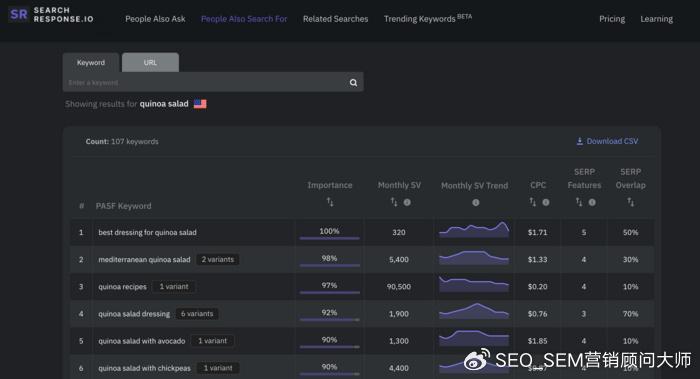
Task: Expand 1 variant for quinoa salad with avocado
Action: click(x=212, y=341)
